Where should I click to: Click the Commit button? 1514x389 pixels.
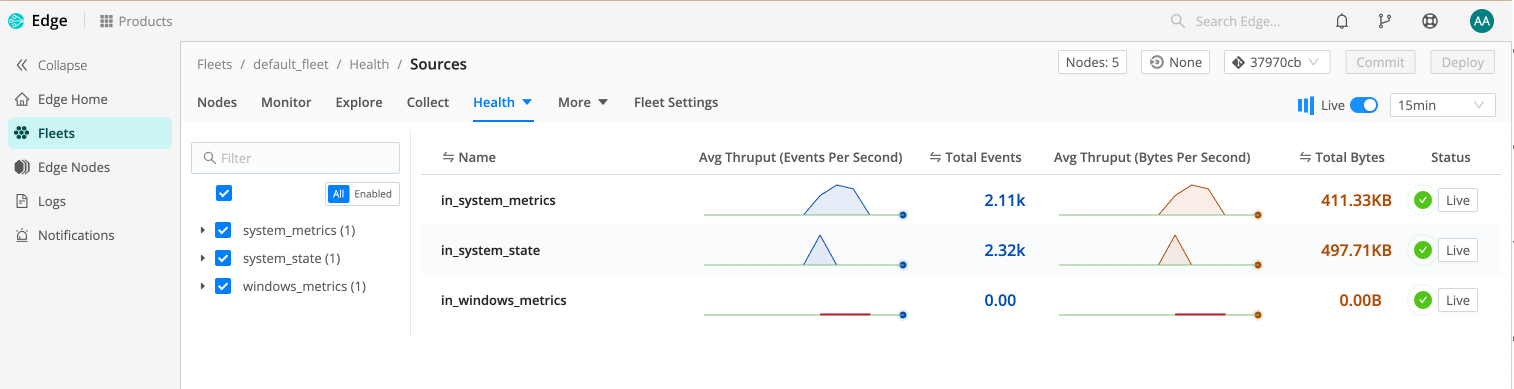point(1380,62)
